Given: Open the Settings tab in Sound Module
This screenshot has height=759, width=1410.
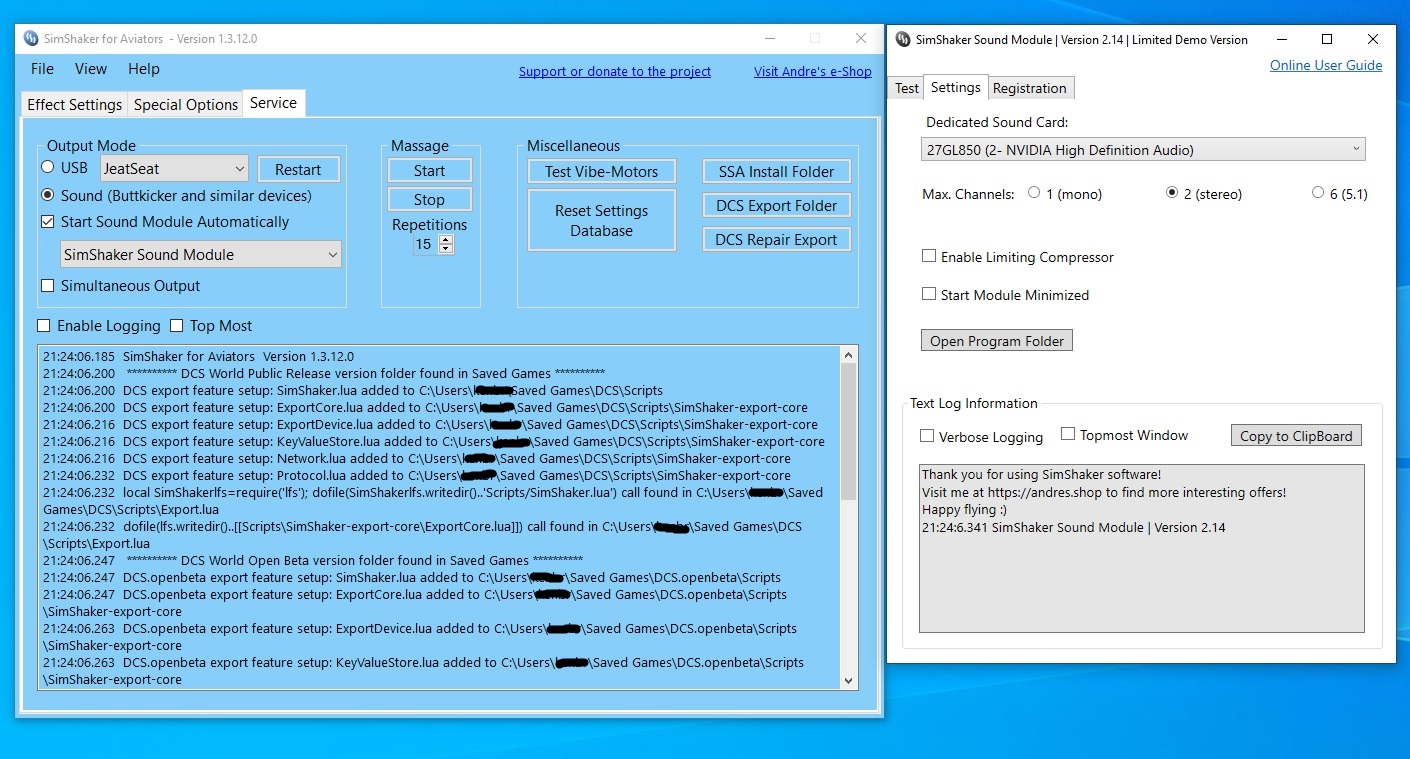Looking at the screenshot, I should (x=956, y=87).
